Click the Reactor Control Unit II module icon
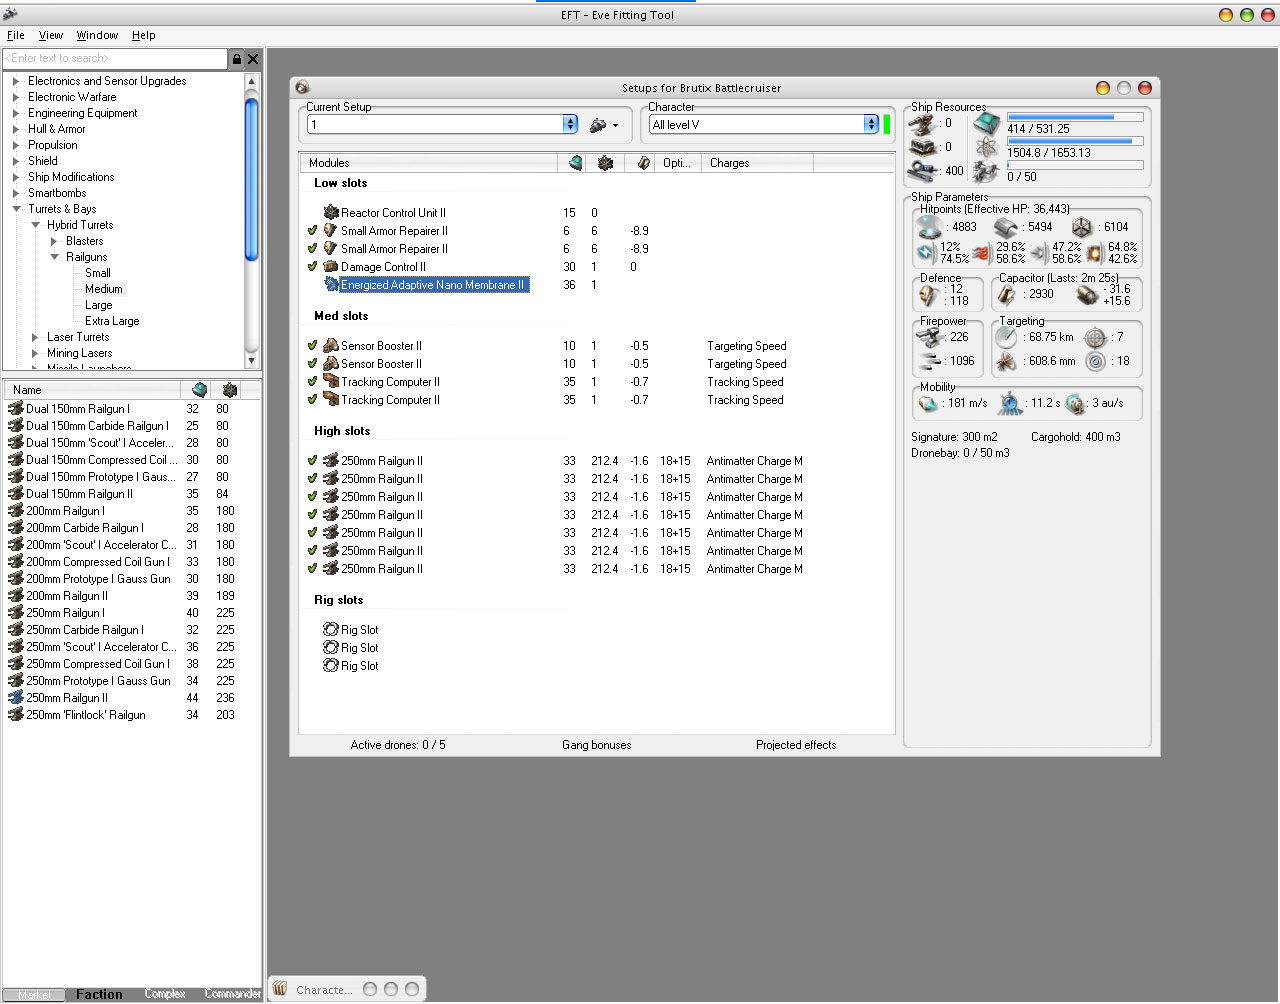Viewport: 1280px width, 1004px height. (331, 213)
